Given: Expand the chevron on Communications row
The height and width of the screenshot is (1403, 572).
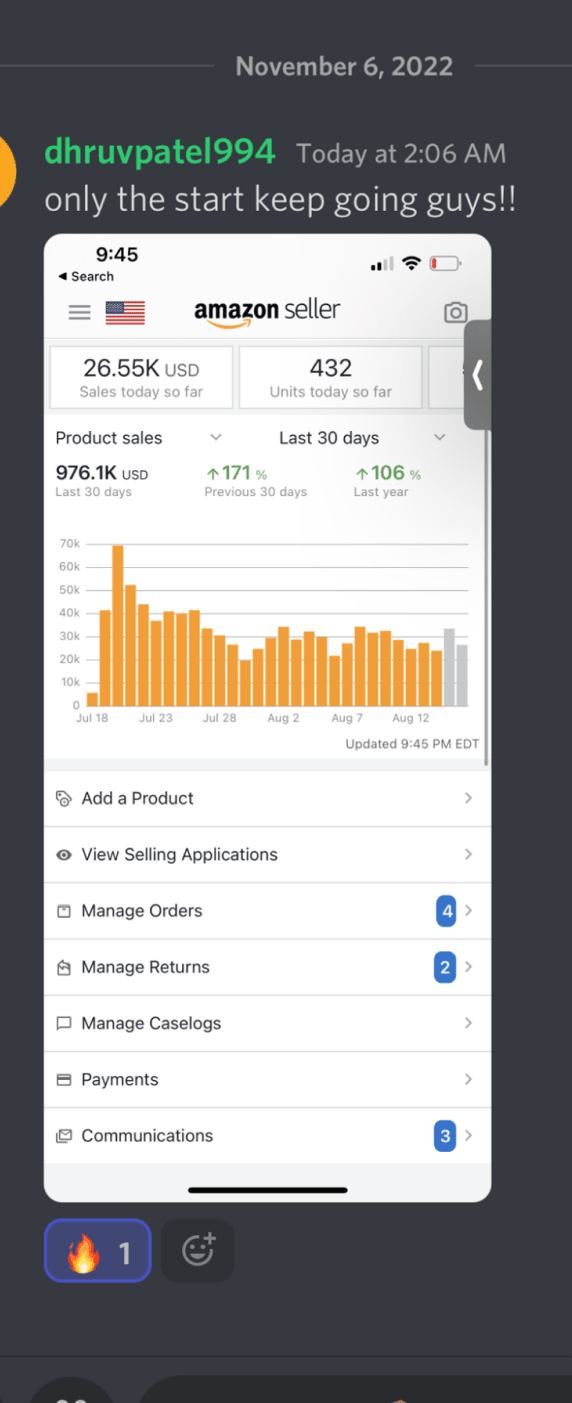Looking at the screenshot, I should point(469,1136).
